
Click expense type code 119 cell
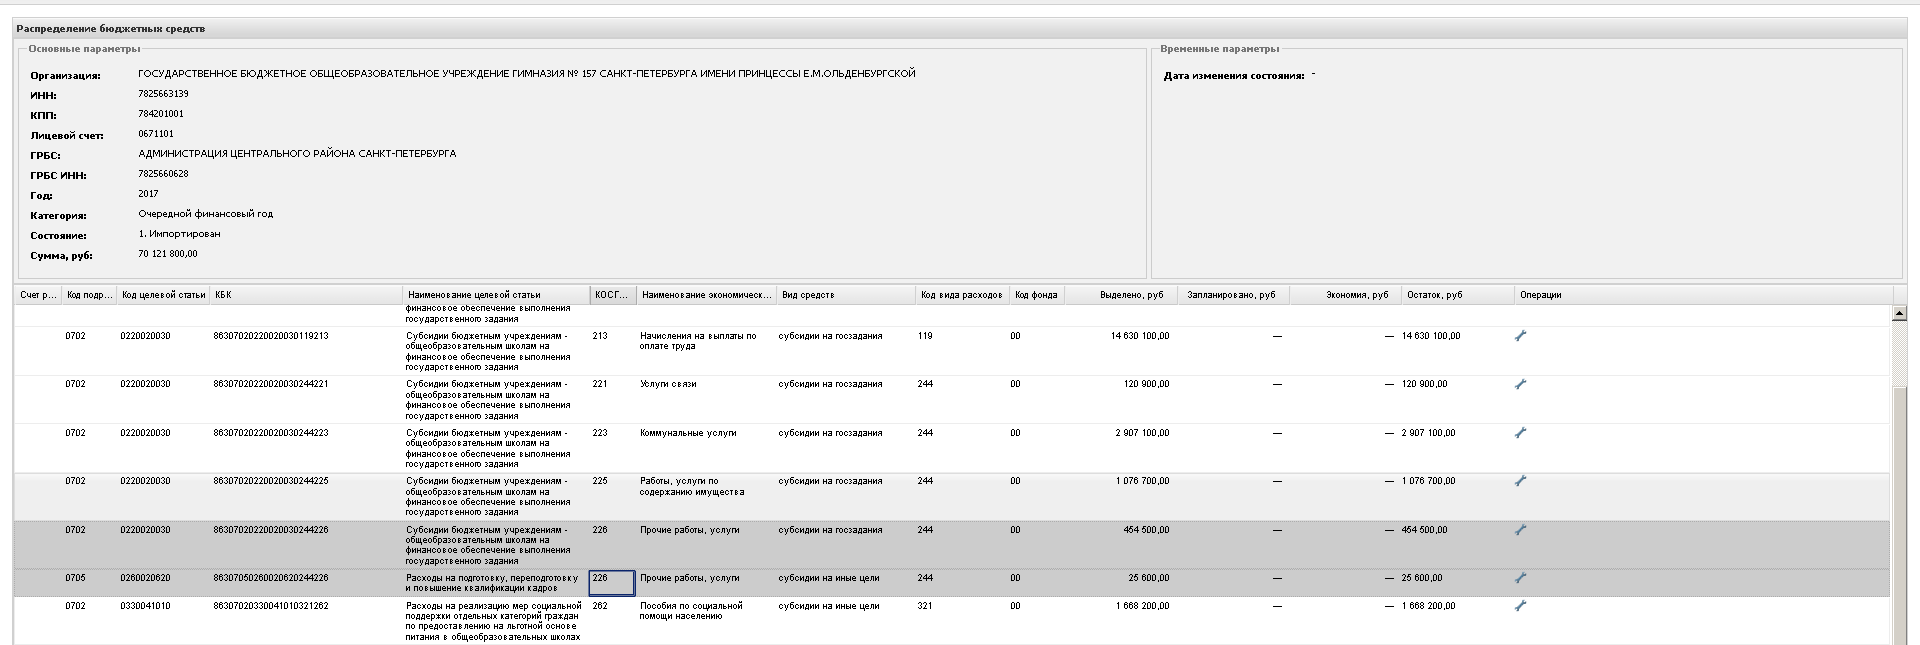[x=925, y=336]
